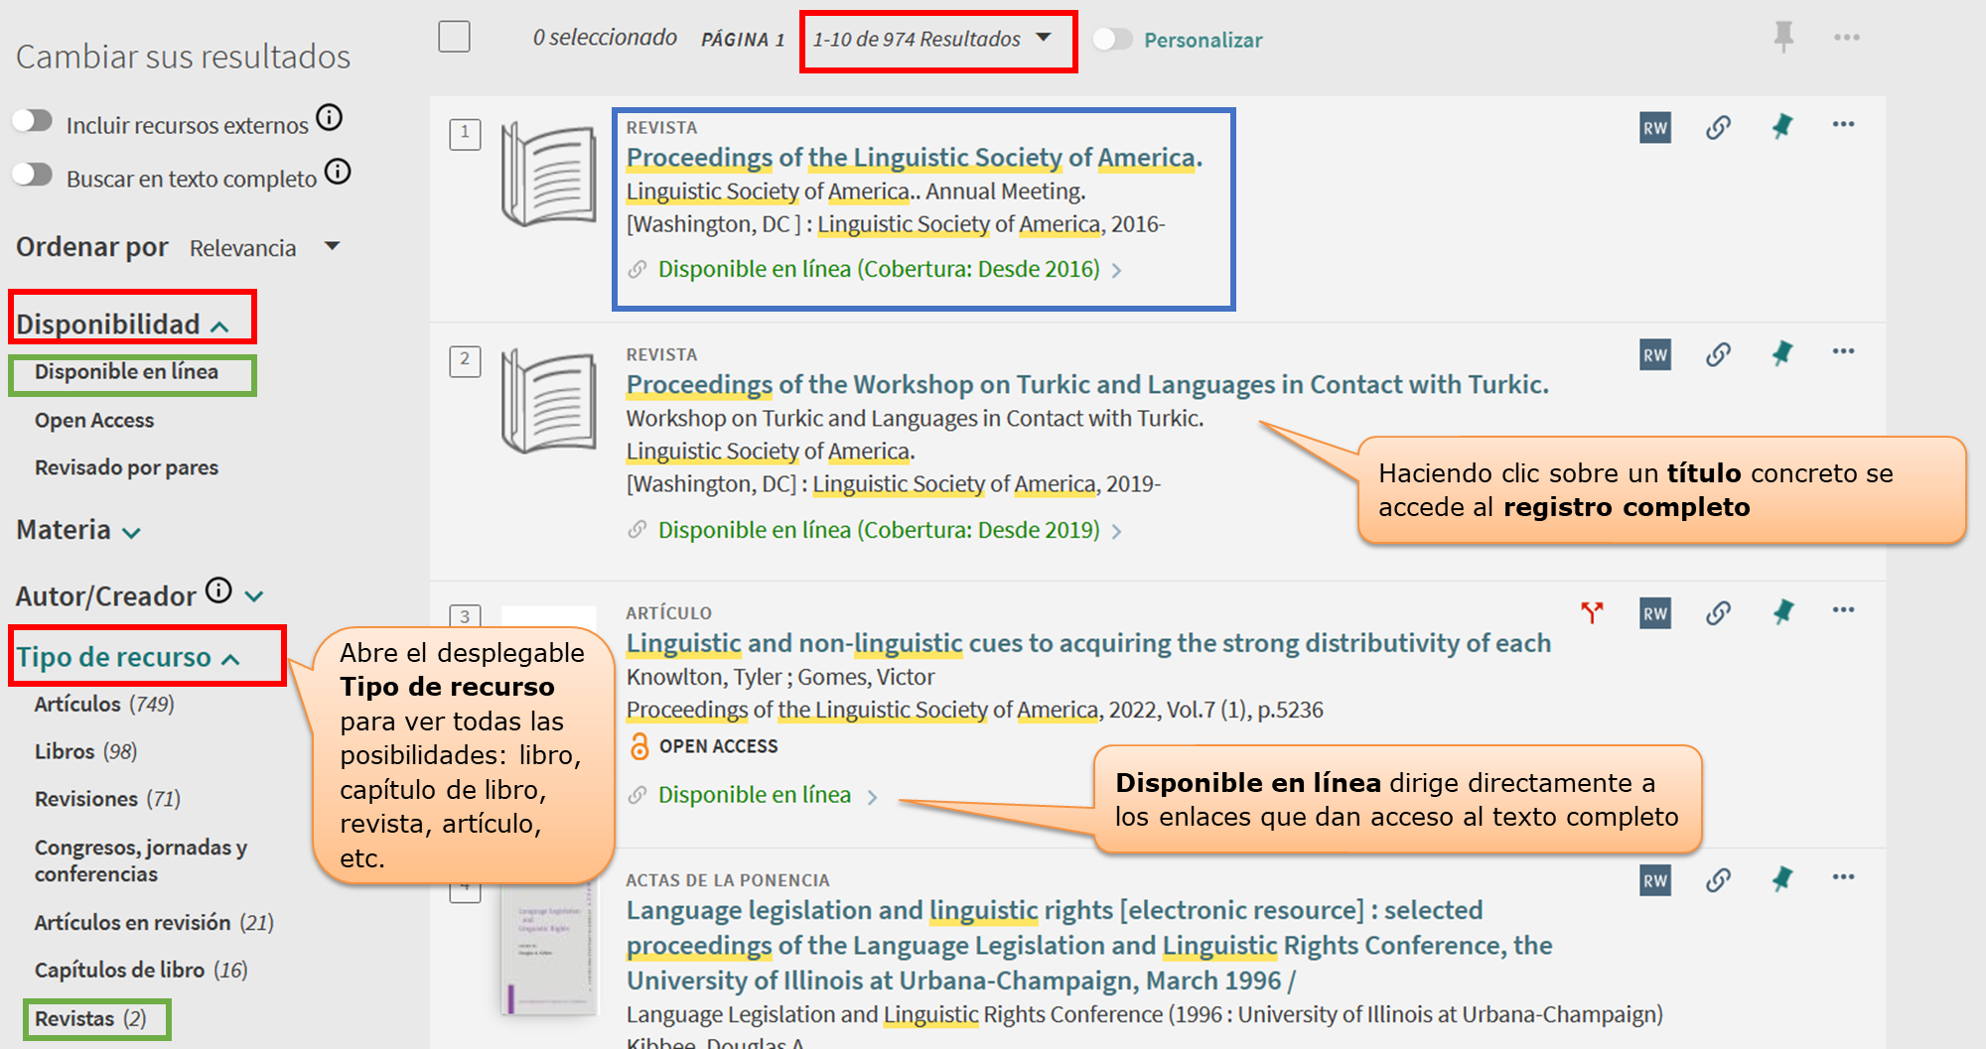Enable Incluir recursos externos toggle
This screenshot has height=1049, width=1986.
(x=33, y=122)
